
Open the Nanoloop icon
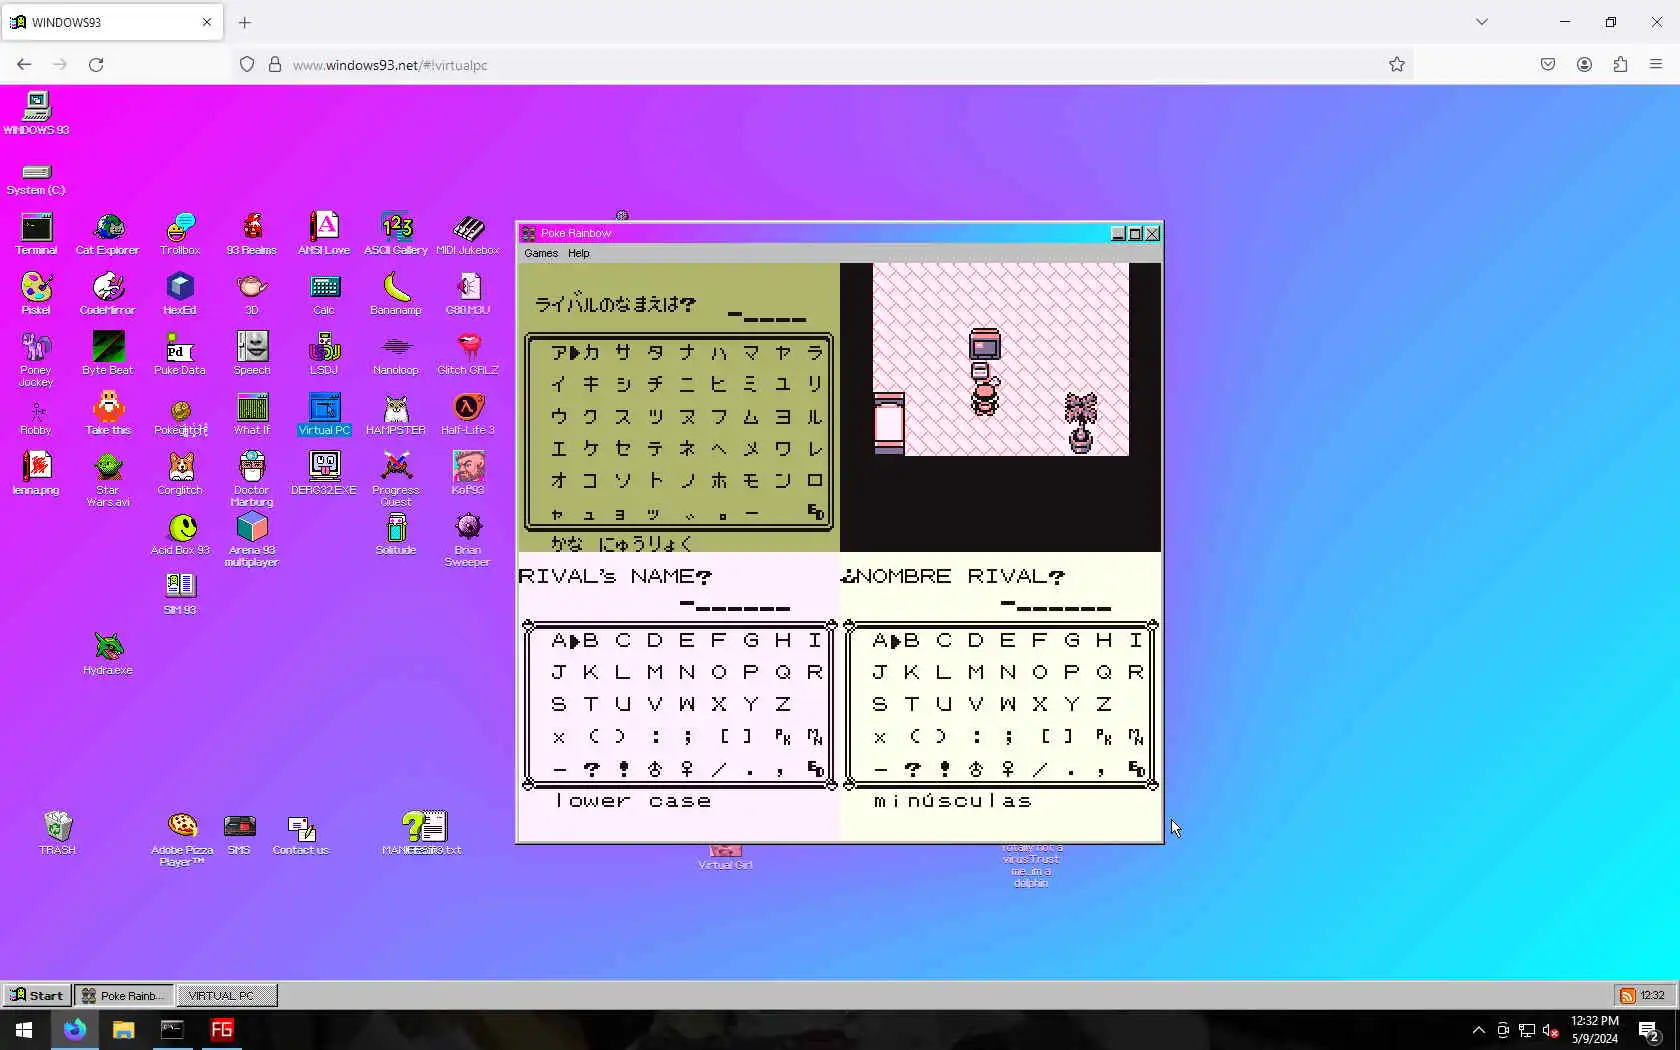click(396, 354)
